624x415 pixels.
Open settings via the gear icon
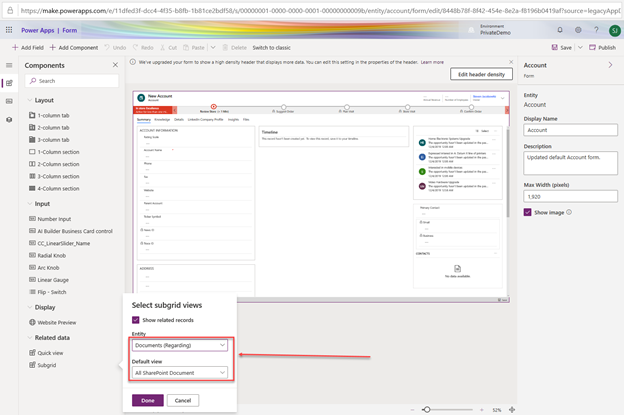(x=578, y=30)
